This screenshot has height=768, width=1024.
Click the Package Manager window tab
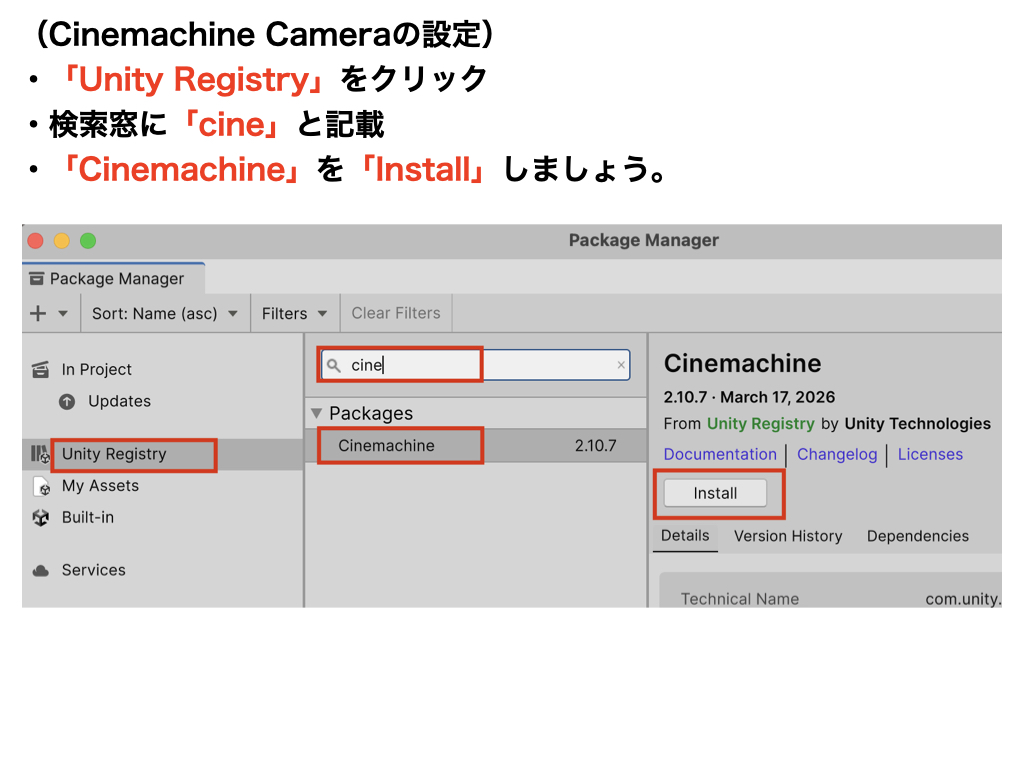pyautogui.click(x=114, y=279)
